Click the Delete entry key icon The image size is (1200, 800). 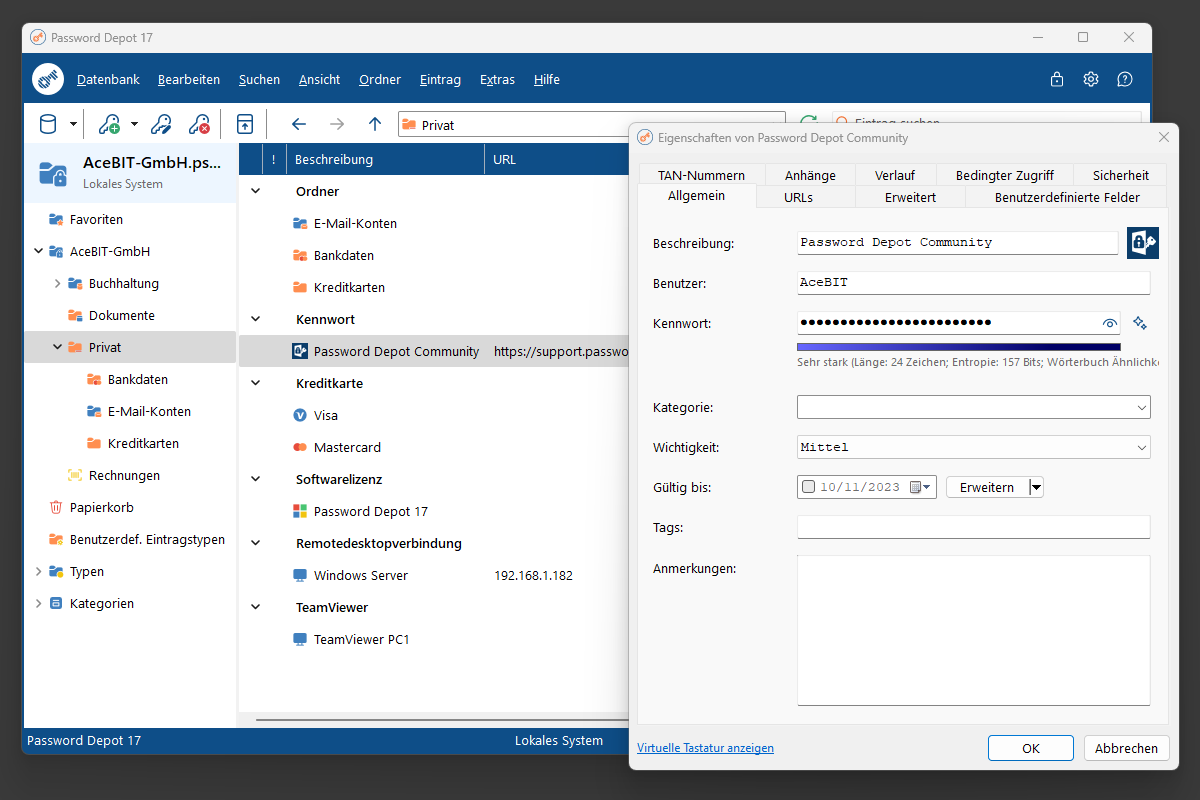[x=199, y=123]
